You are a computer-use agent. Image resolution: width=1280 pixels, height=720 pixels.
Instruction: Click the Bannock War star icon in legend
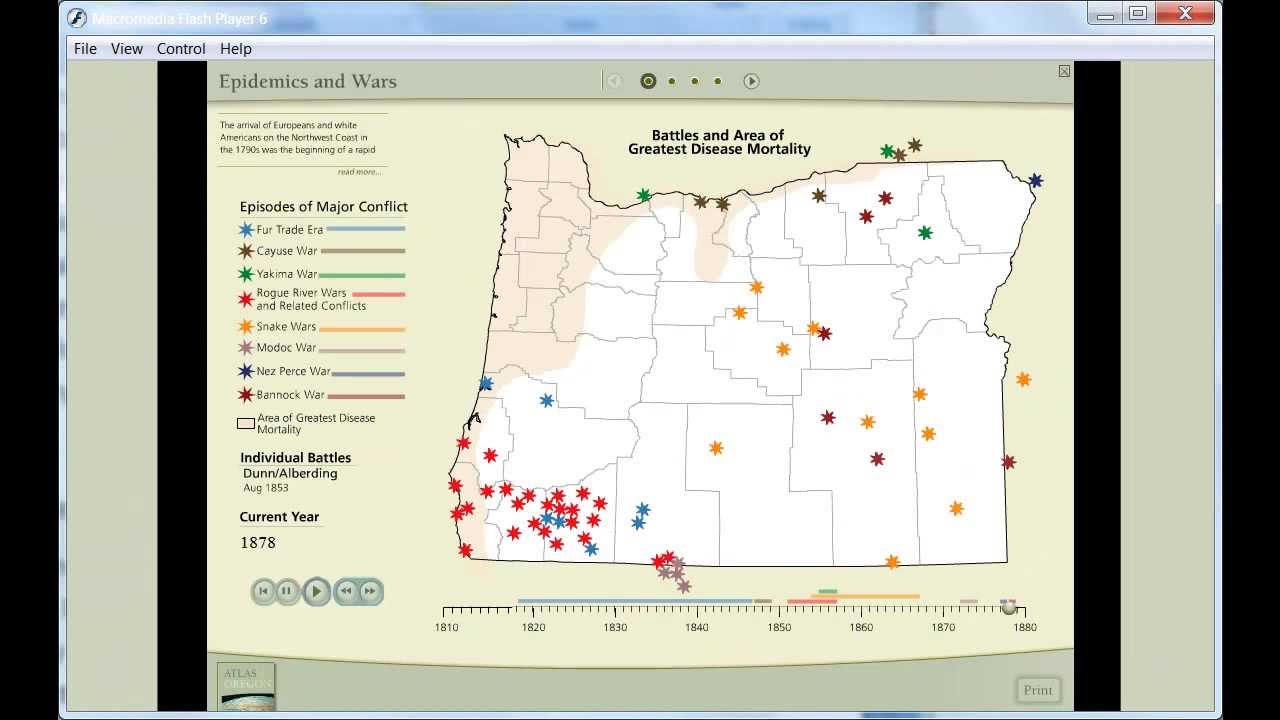[246, 394]
